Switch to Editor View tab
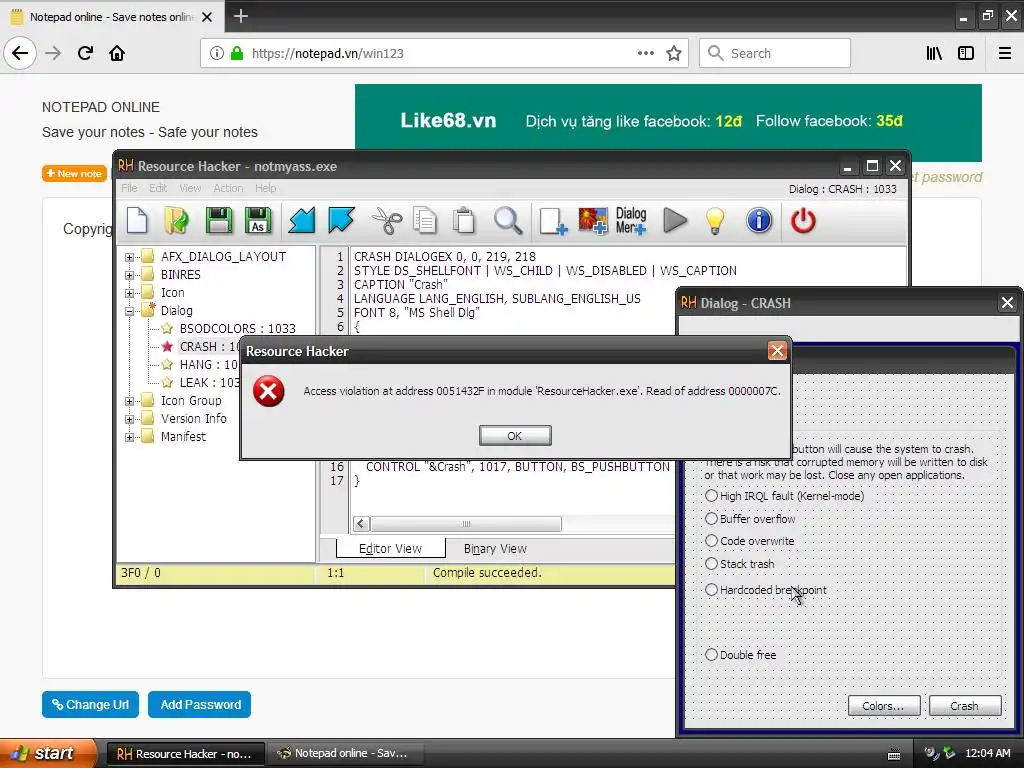 391,549
